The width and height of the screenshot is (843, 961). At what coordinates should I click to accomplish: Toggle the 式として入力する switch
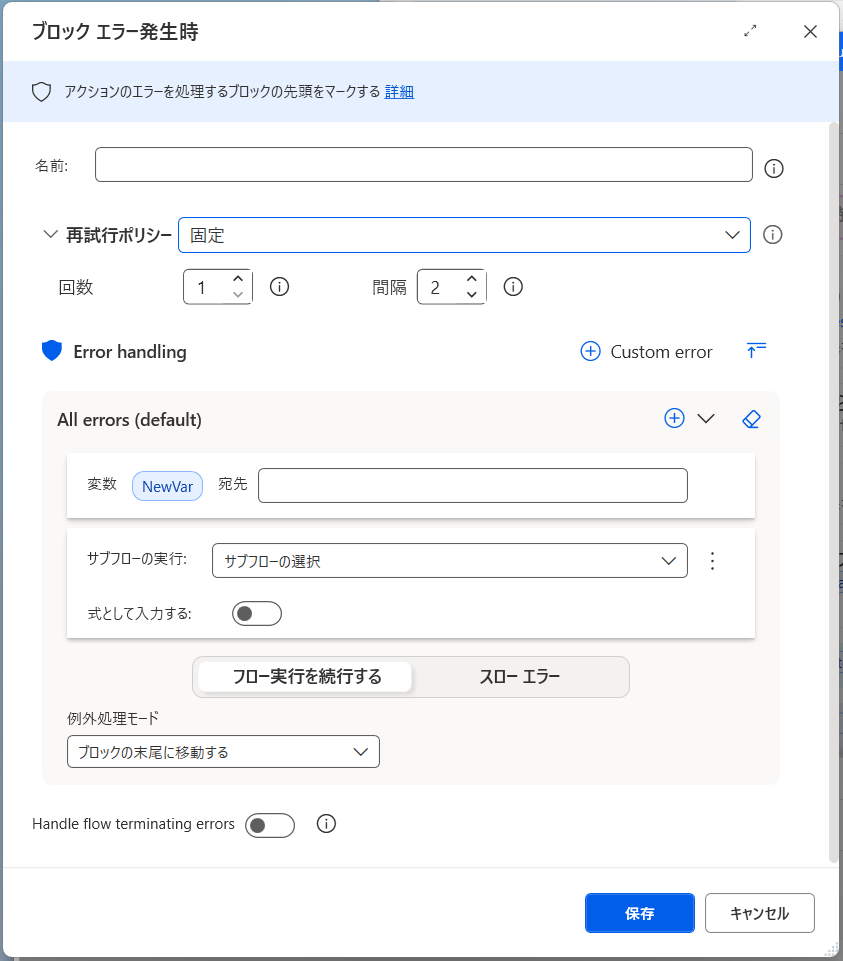257,613
